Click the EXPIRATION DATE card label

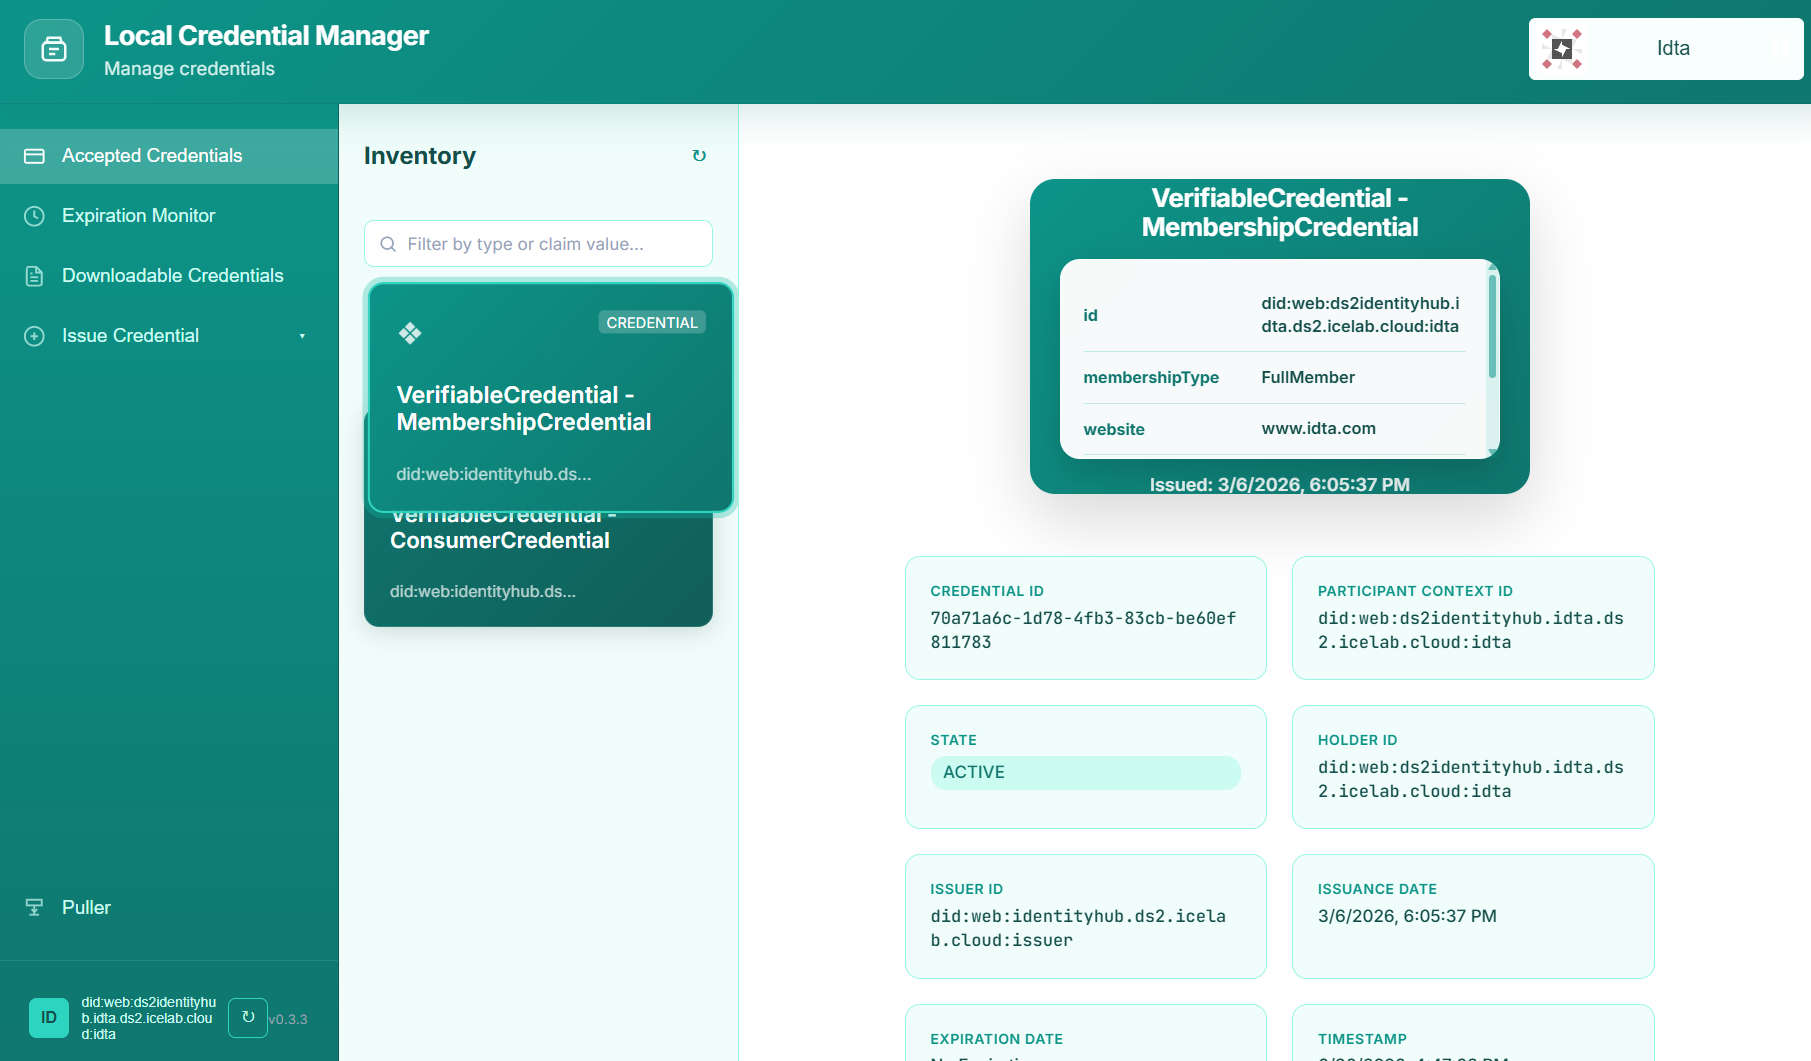coord(997,1039)
